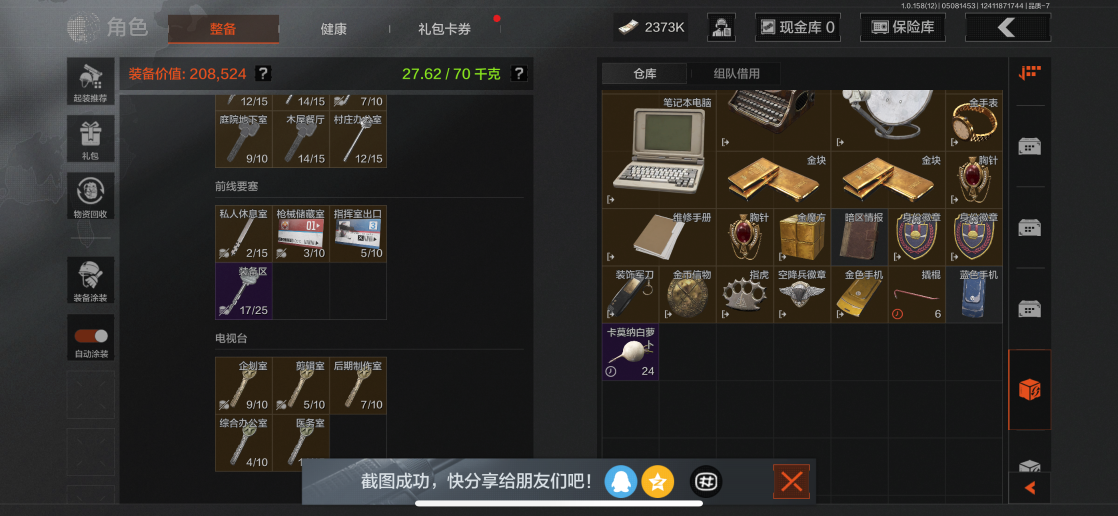
Task: Open the 起装推荐 loadout recommendation icon
Action: pyautogui.click(x=91, y=81)
